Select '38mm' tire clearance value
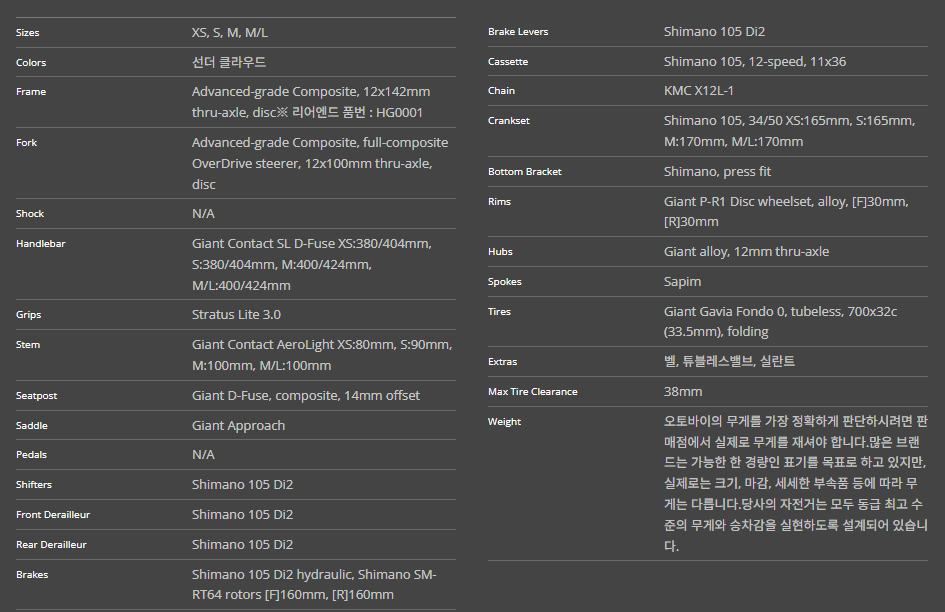Viewport: 945px width, 612px height. (683, 391)
